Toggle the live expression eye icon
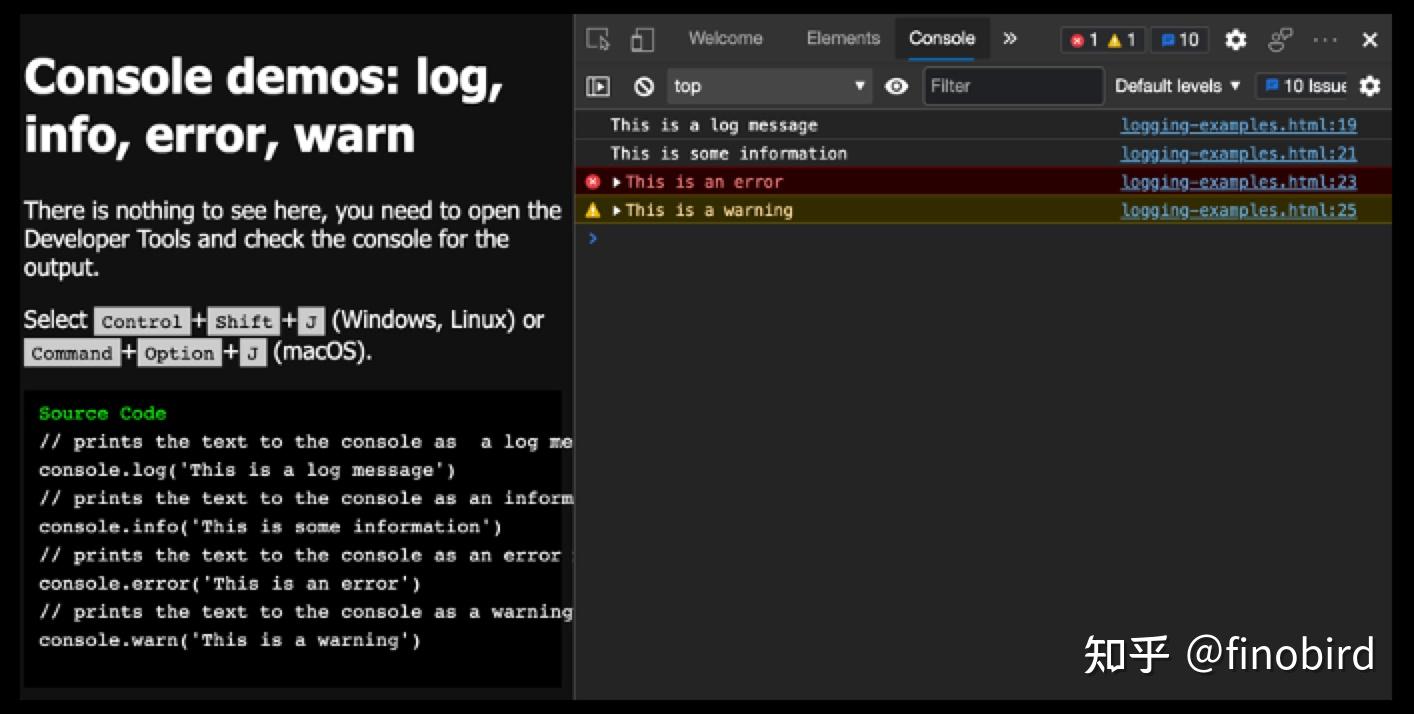Viewport: 1414px width, 714px height. tap(897, 86)
